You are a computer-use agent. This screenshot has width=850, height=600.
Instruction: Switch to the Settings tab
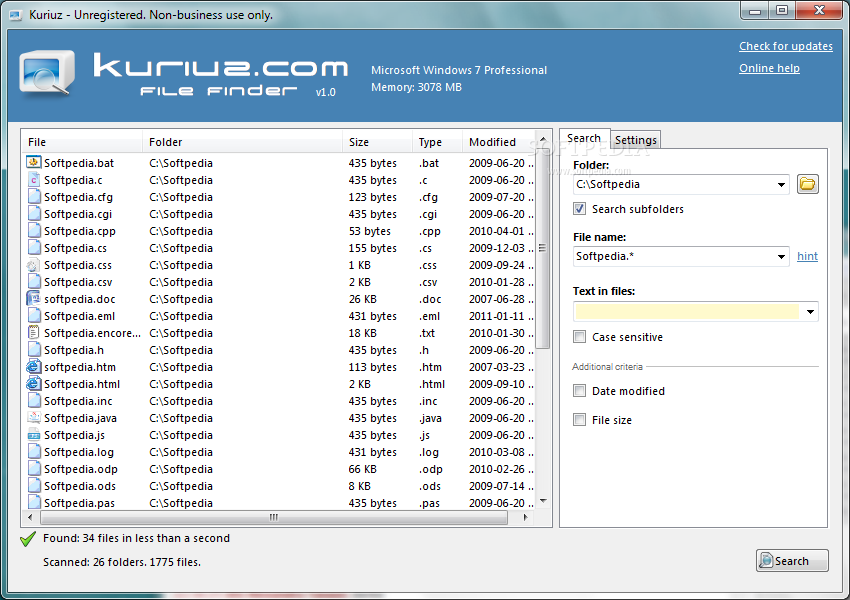635,140
